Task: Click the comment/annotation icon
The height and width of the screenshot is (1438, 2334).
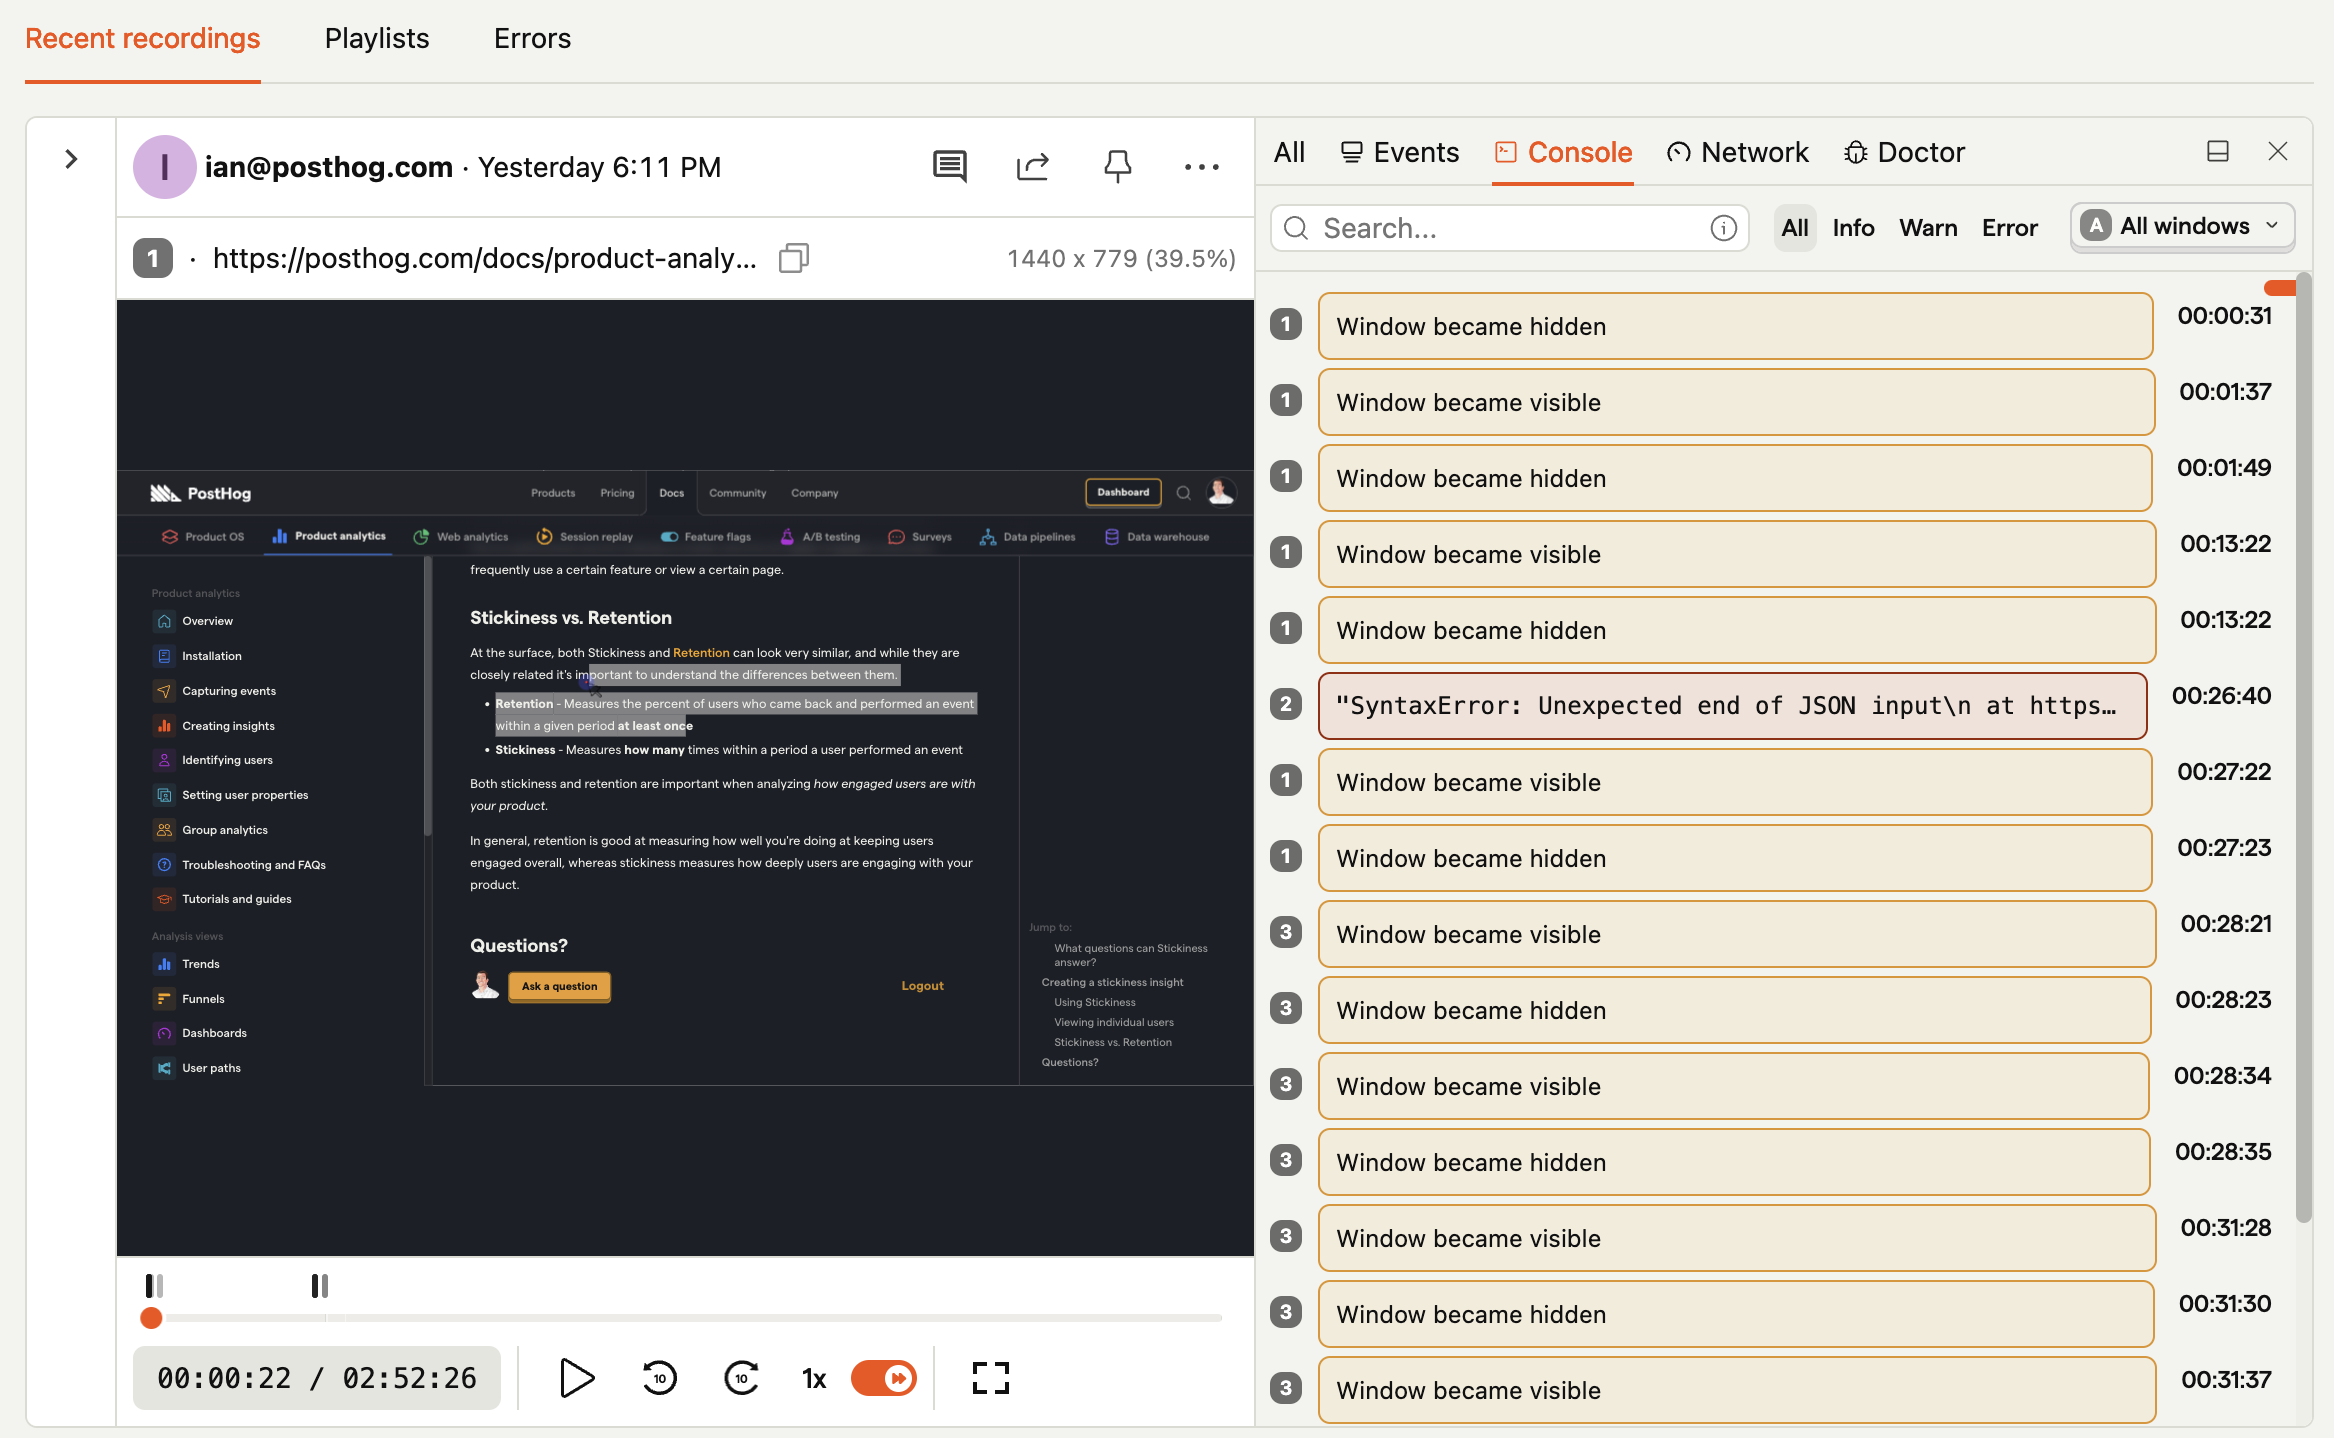Action: 949,165
